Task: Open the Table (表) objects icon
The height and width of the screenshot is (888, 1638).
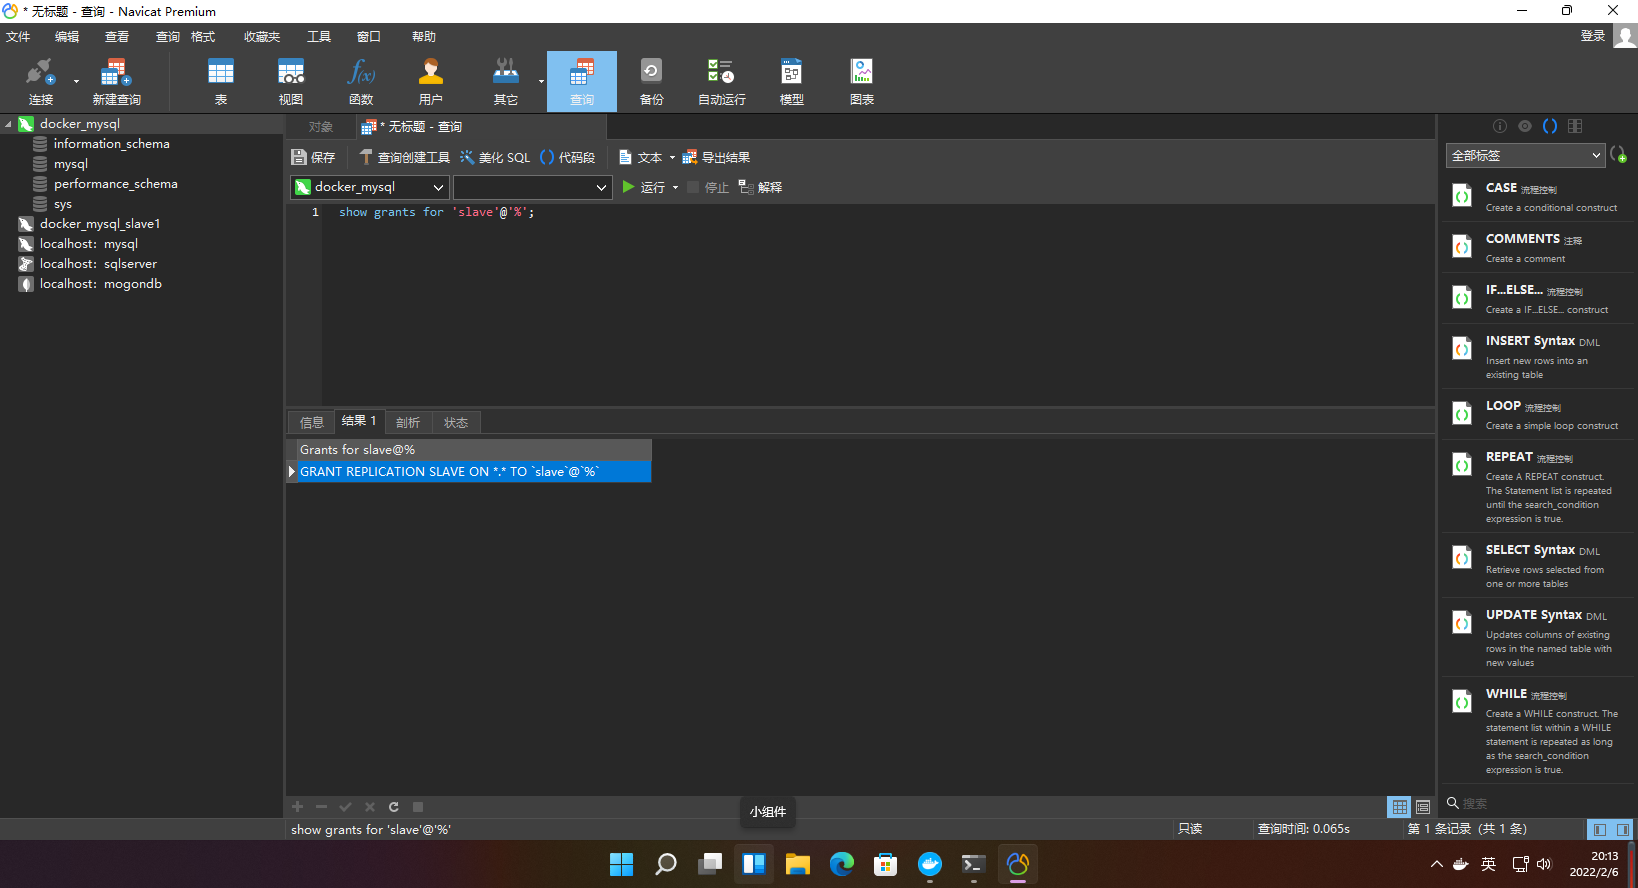Action: (x=221, y=81)
